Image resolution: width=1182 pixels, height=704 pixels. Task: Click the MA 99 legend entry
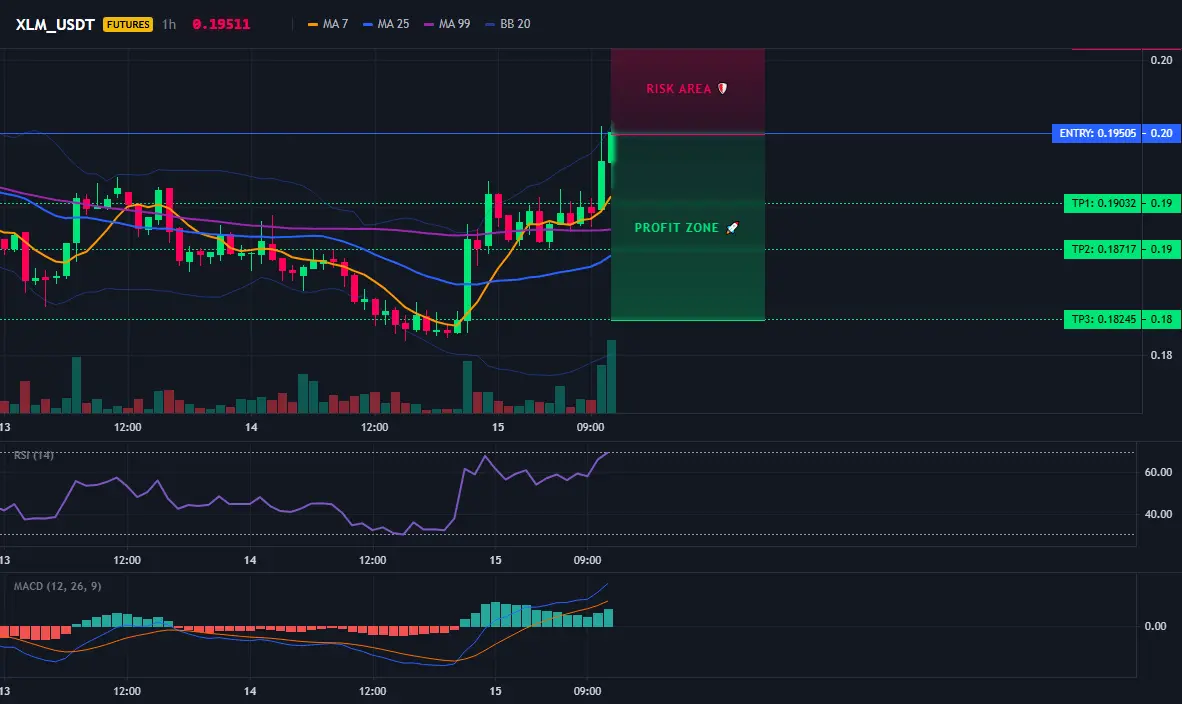pos(447,24)
